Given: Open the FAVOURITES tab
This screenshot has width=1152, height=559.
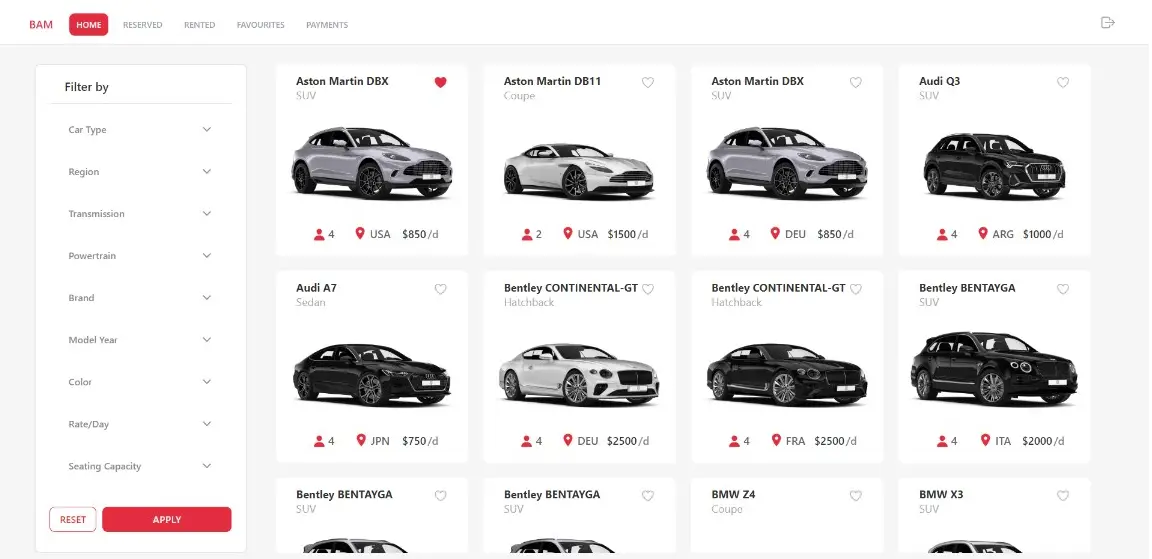Looking at the screenshot, I should [x=261, y=25].
